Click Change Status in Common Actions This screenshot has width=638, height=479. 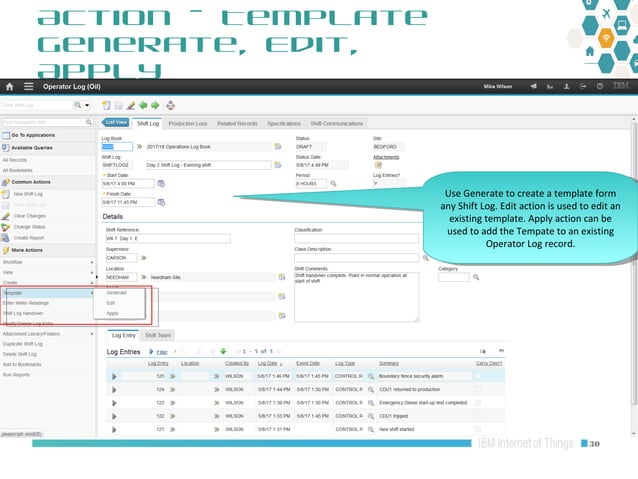tap(29, 227)
